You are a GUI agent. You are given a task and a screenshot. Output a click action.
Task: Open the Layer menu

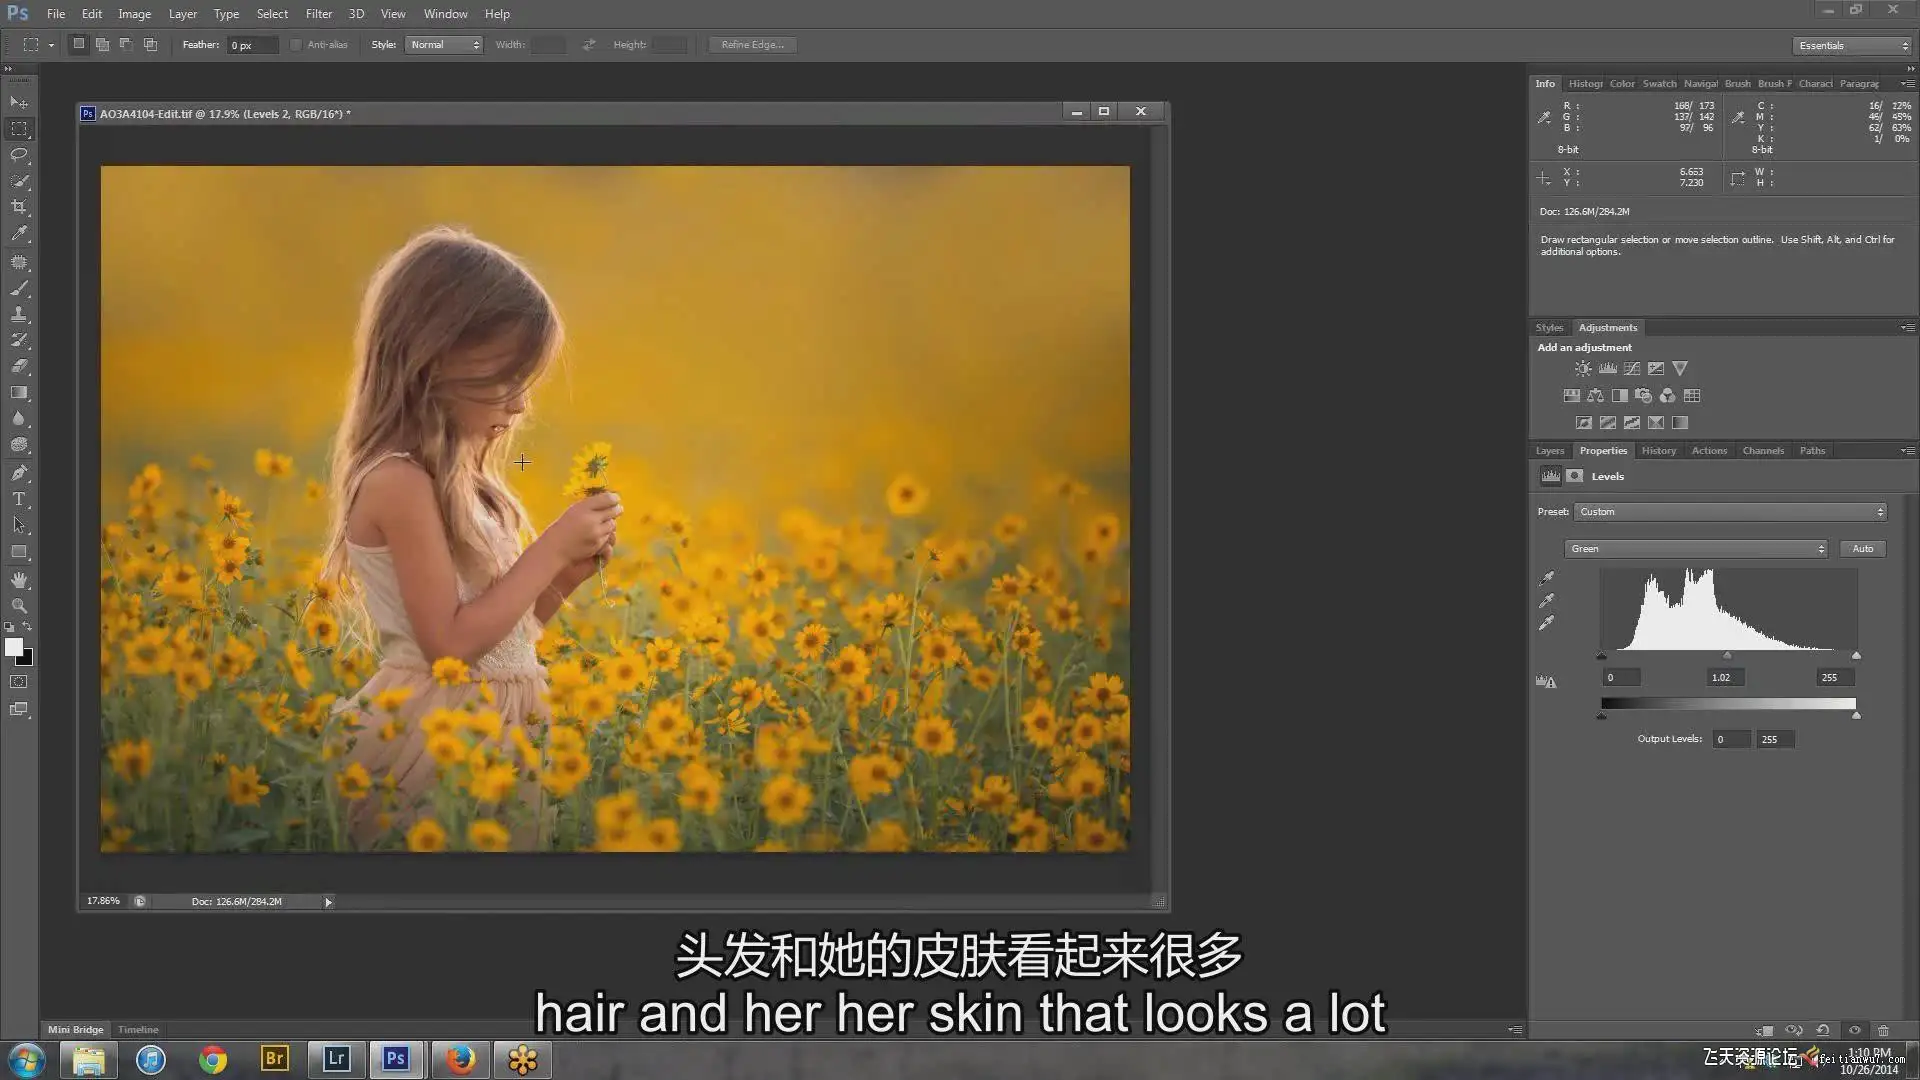click(182, 14)
